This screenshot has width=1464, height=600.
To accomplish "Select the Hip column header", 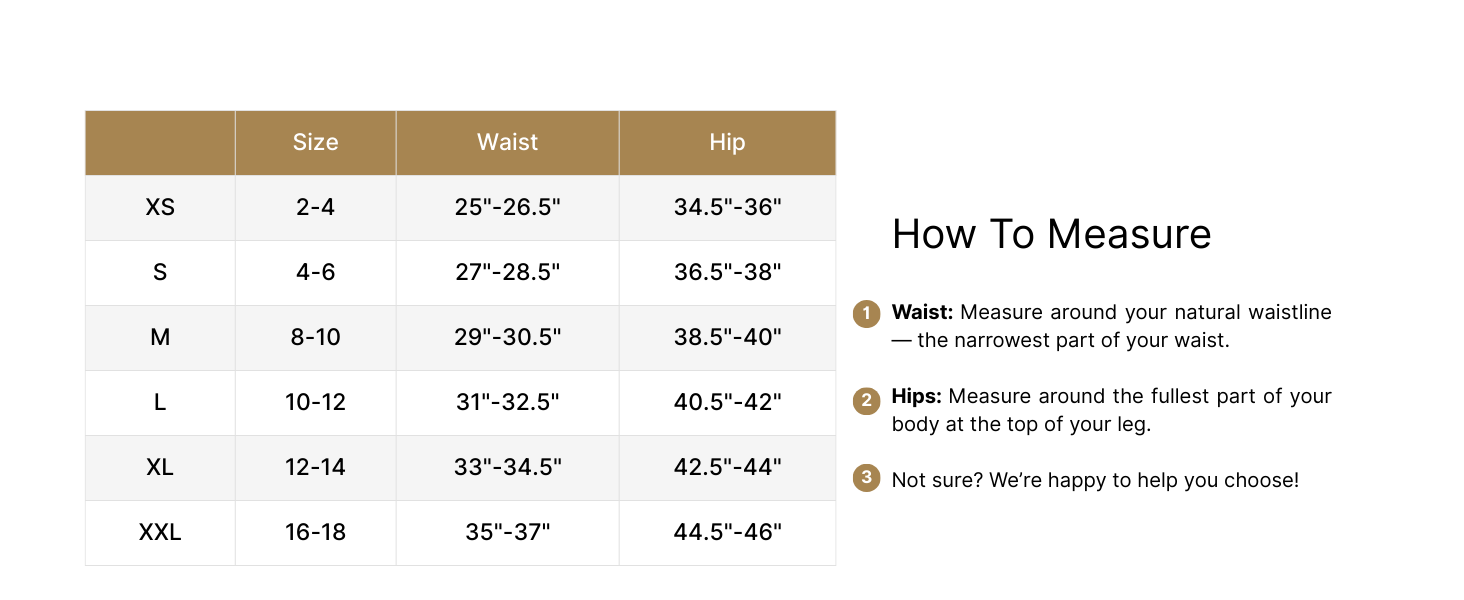I will (727, 143).
